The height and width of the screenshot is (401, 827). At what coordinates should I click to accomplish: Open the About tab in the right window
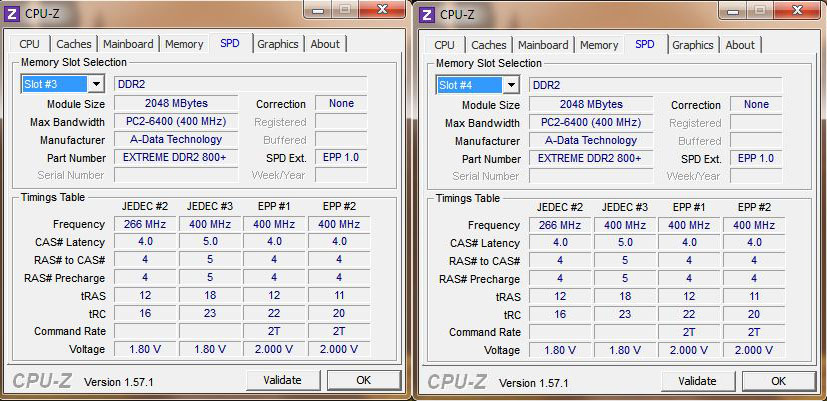click(x=740, y=45)
